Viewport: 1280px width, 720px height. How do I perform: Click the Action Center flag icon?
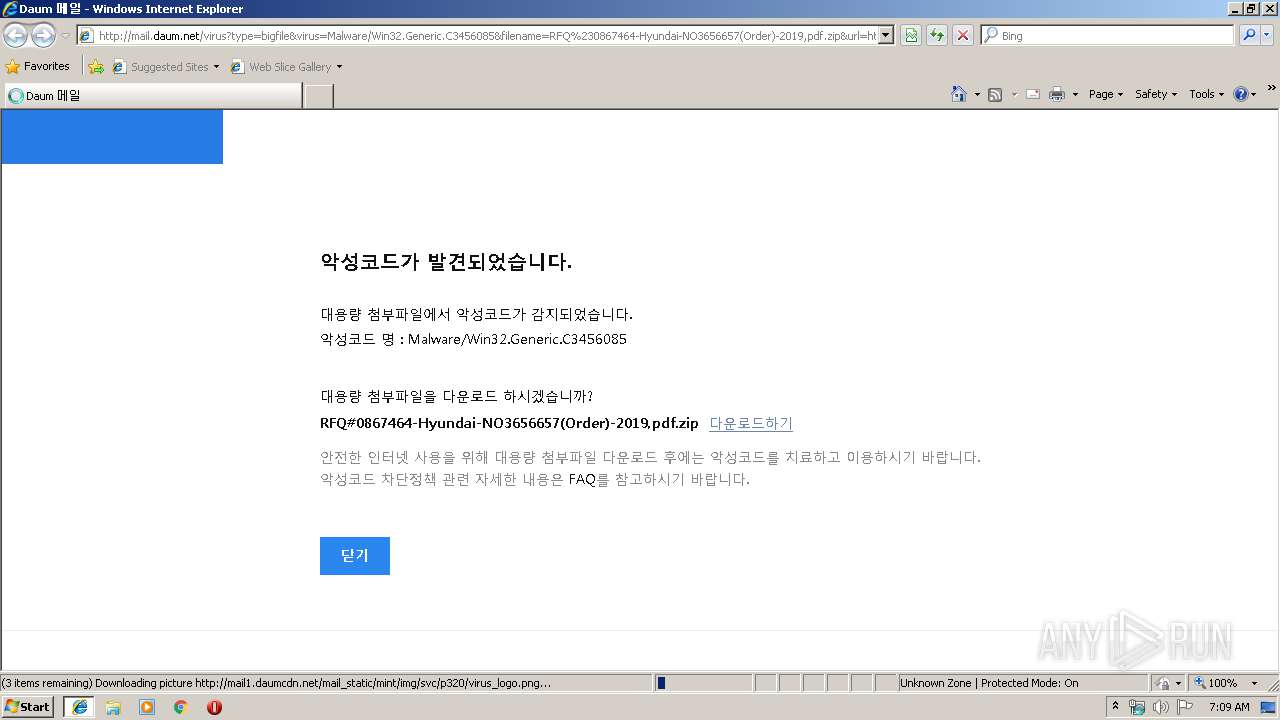1185,707
